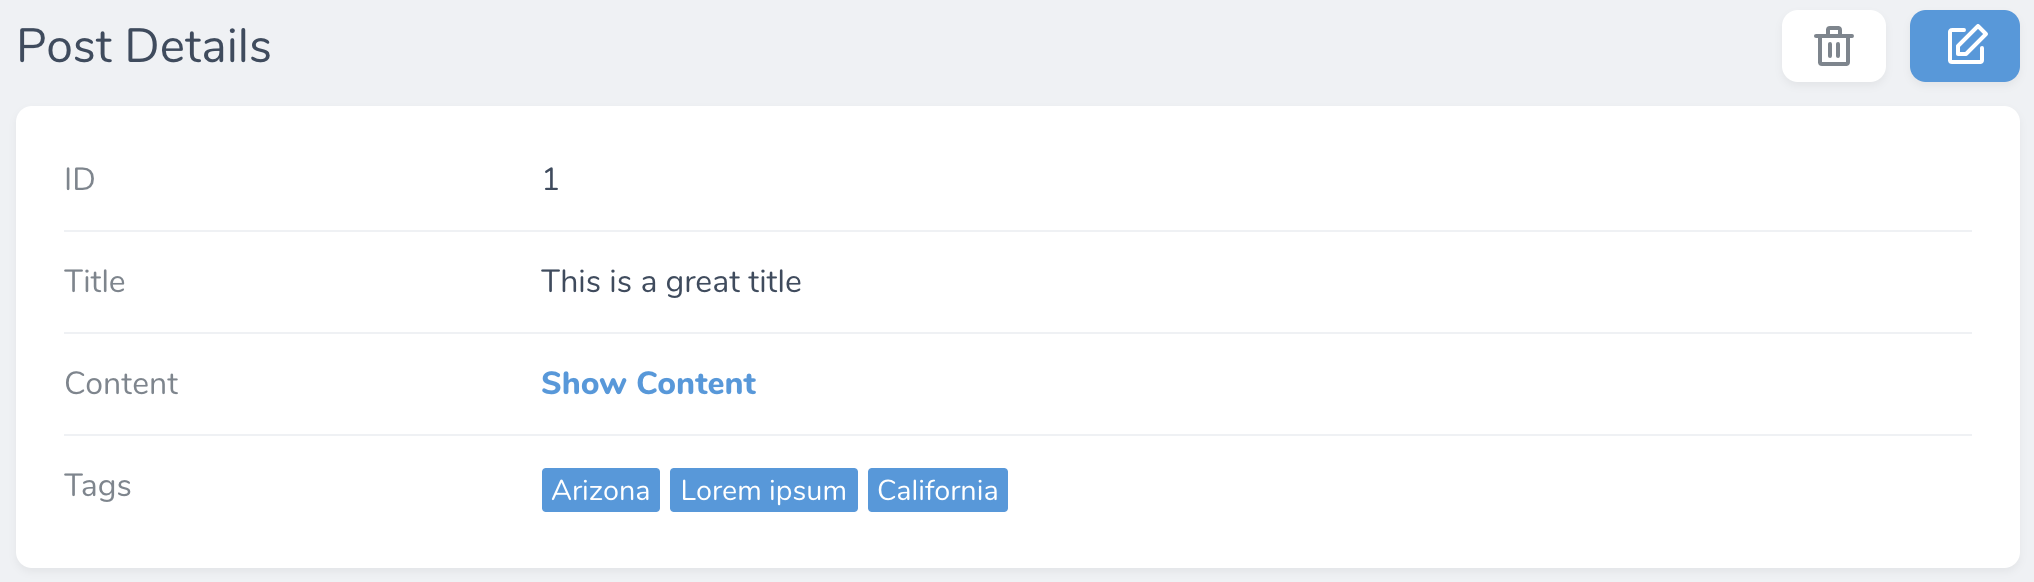Click the Arizona tag
The width and height of the screenshot is (2034, 582).
[600, 490]
